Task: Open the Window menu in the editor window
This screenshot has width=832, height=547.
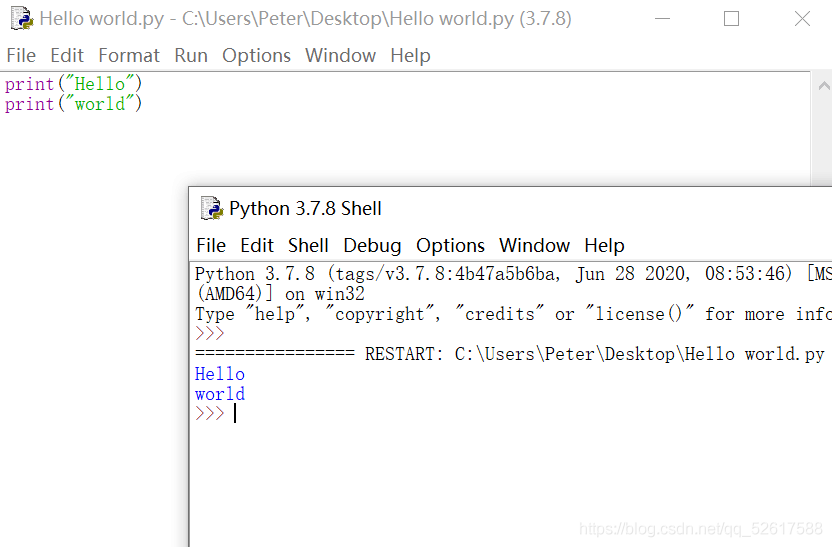Action: (x=340, y=55)
